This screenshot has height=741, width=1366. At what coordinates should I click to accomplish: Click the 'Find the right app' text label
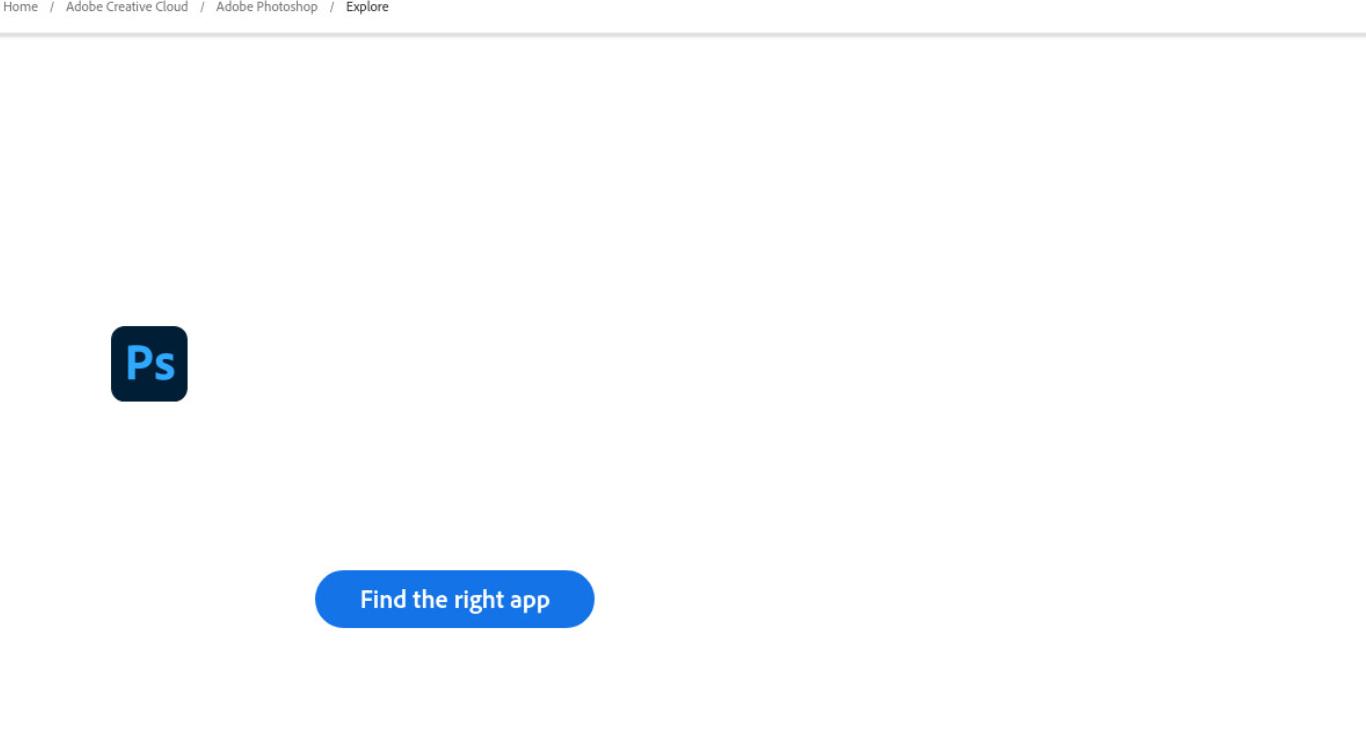pos(455,599)
